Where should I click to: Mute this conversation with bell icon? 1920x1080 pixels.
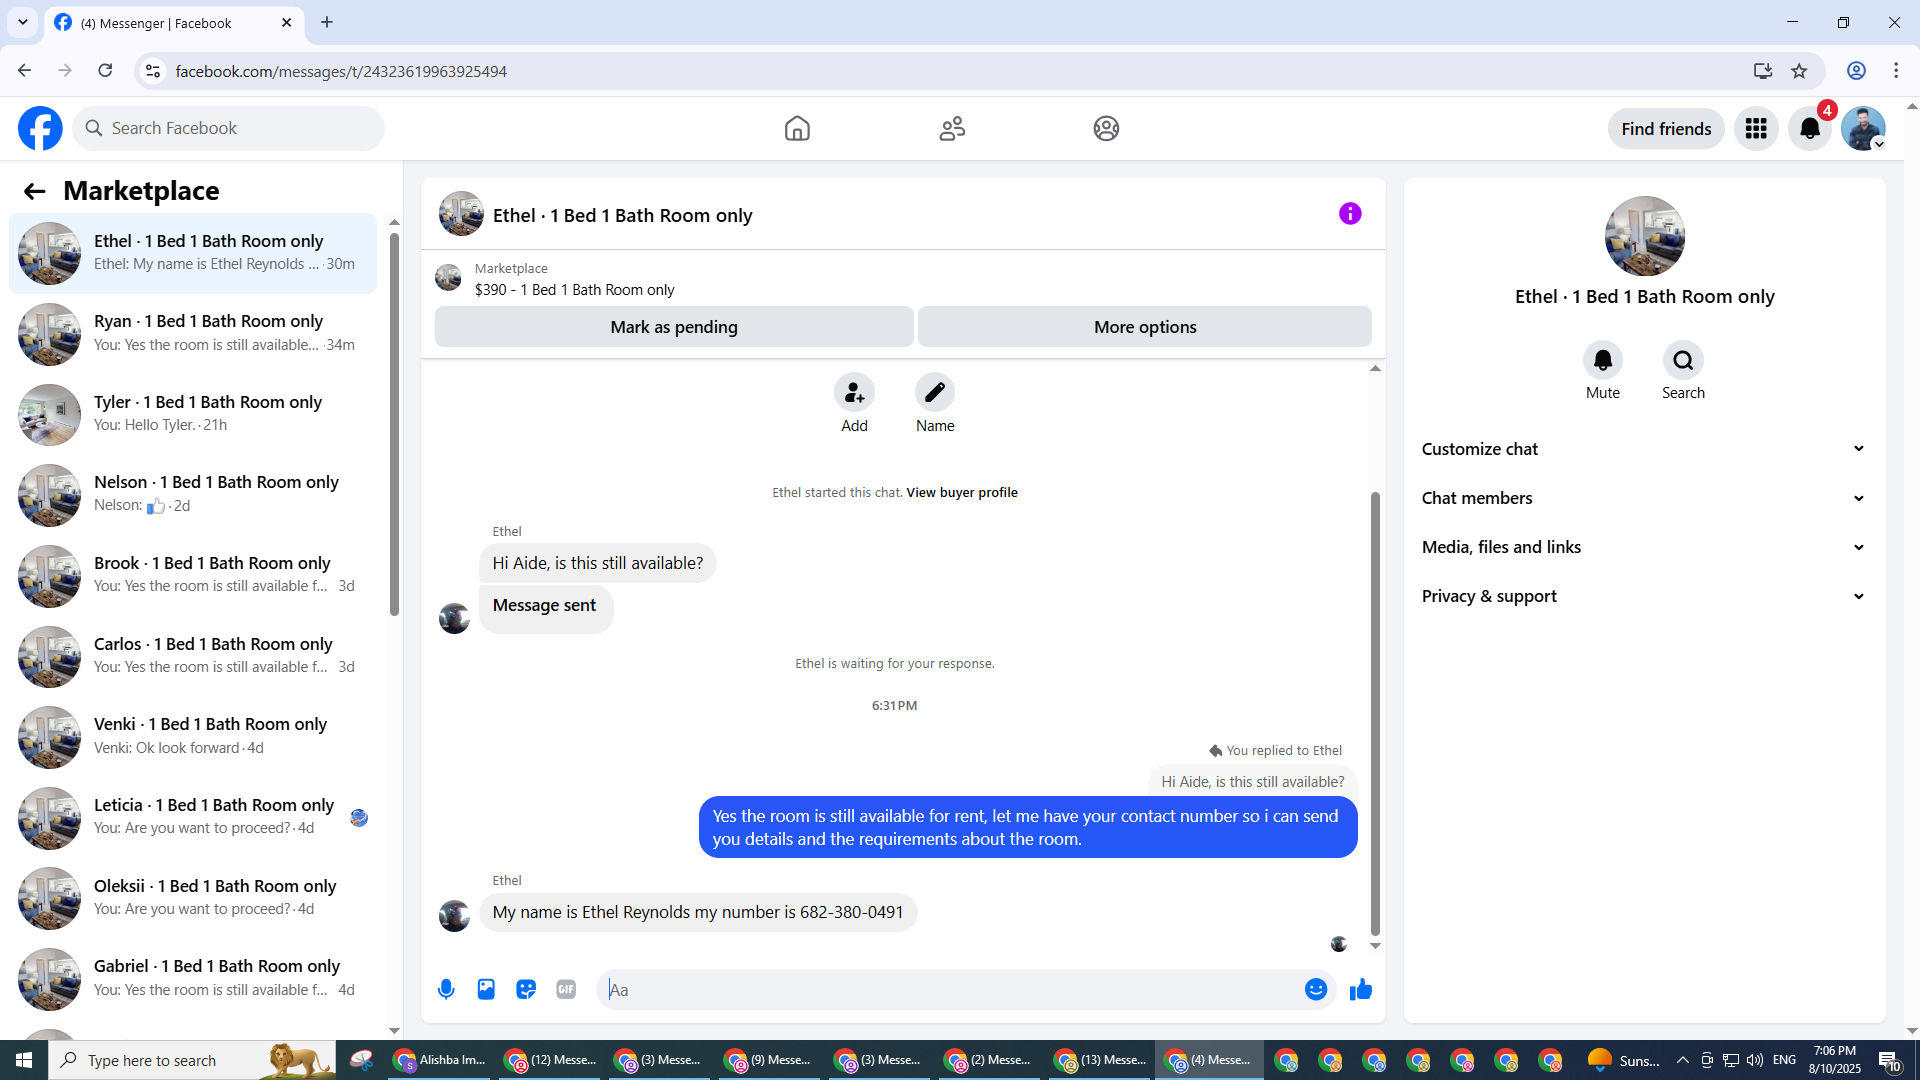pyautogui.click(x=1602, y=361)
